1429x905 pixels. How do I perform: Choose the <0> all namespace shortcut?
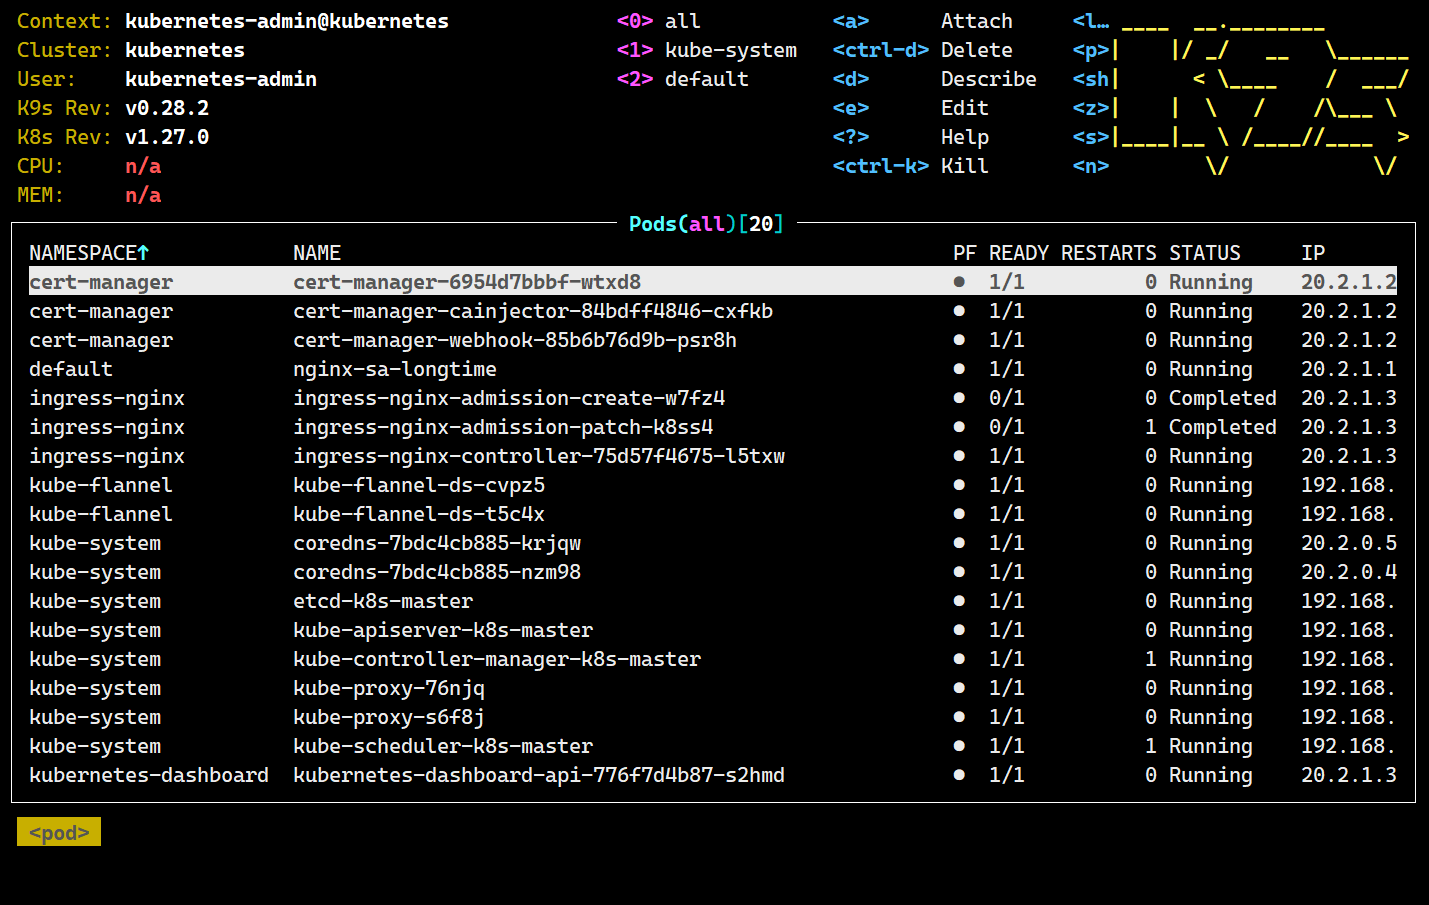point(659,21)
